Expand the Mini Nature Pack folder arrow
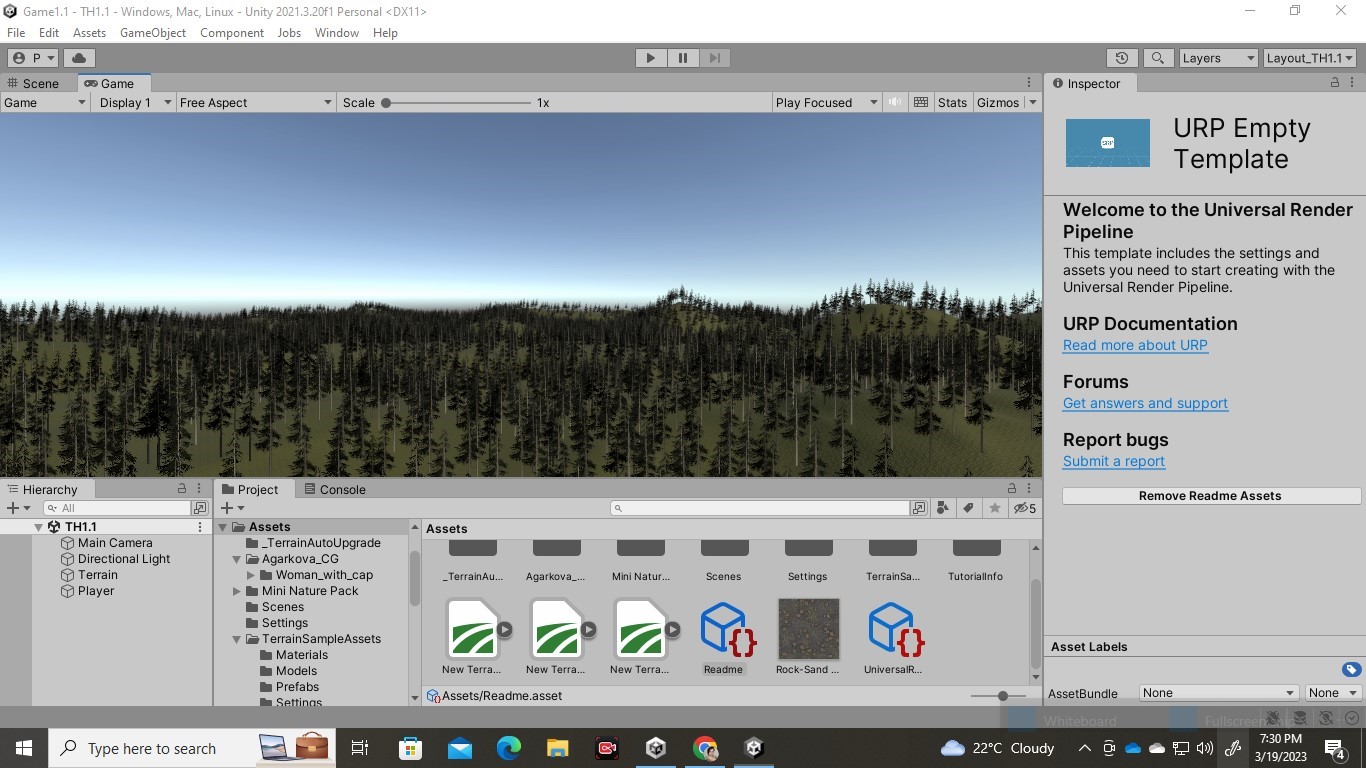Screen dimensions: 1366x768 tap(238, 591)
